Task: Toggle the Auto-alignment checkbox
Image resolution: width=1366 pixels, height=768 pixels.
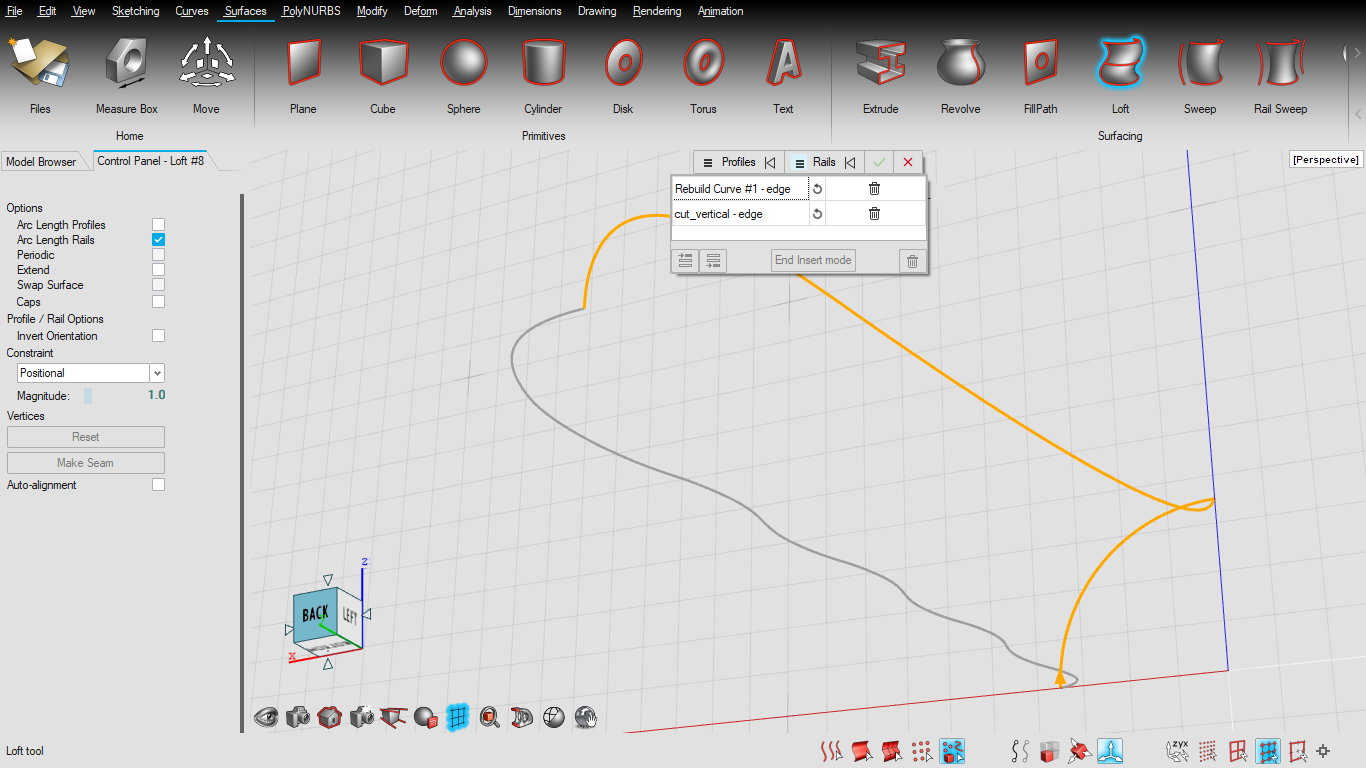Action: click(158, 485)
